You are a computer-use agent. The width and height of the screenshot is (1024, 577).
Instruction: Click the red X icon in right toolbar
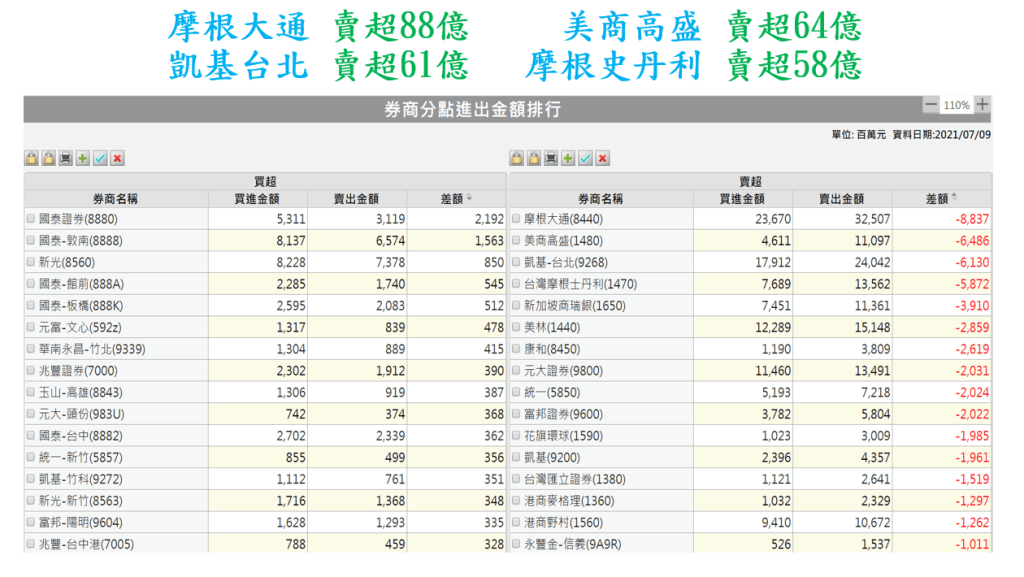tap(603, 158)
